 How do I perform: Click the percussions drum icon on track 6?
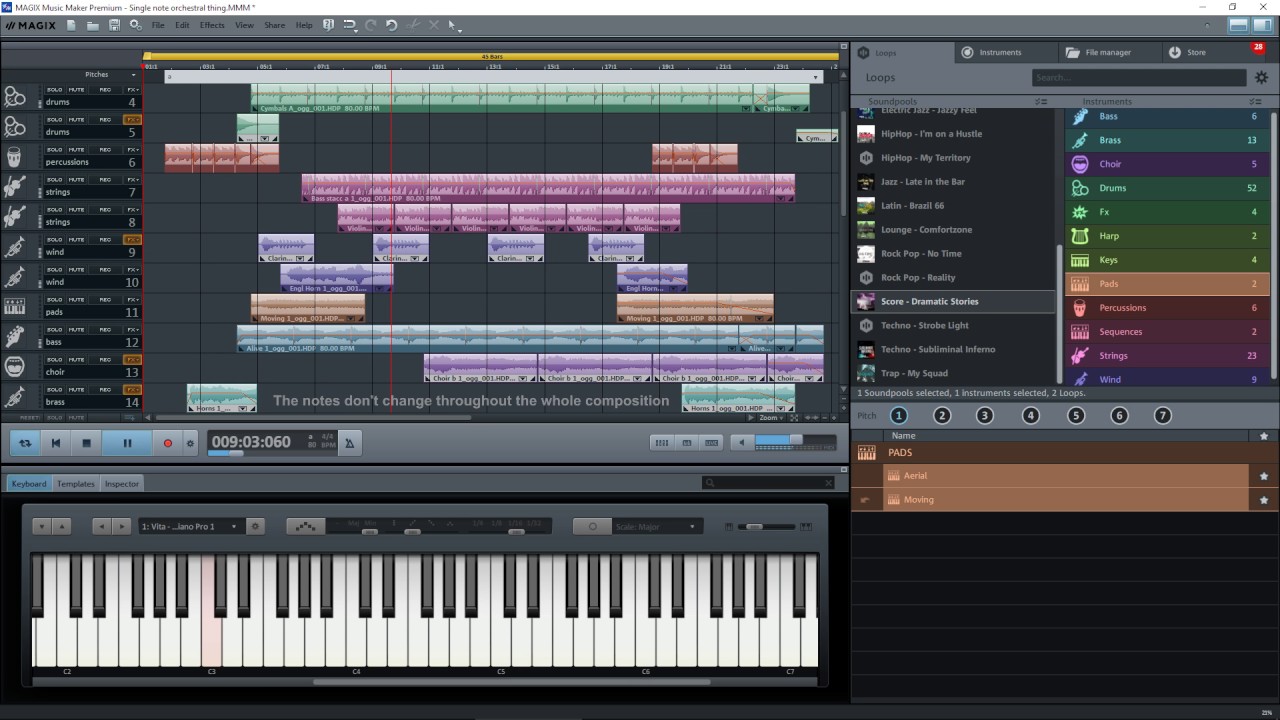[14, 157]
